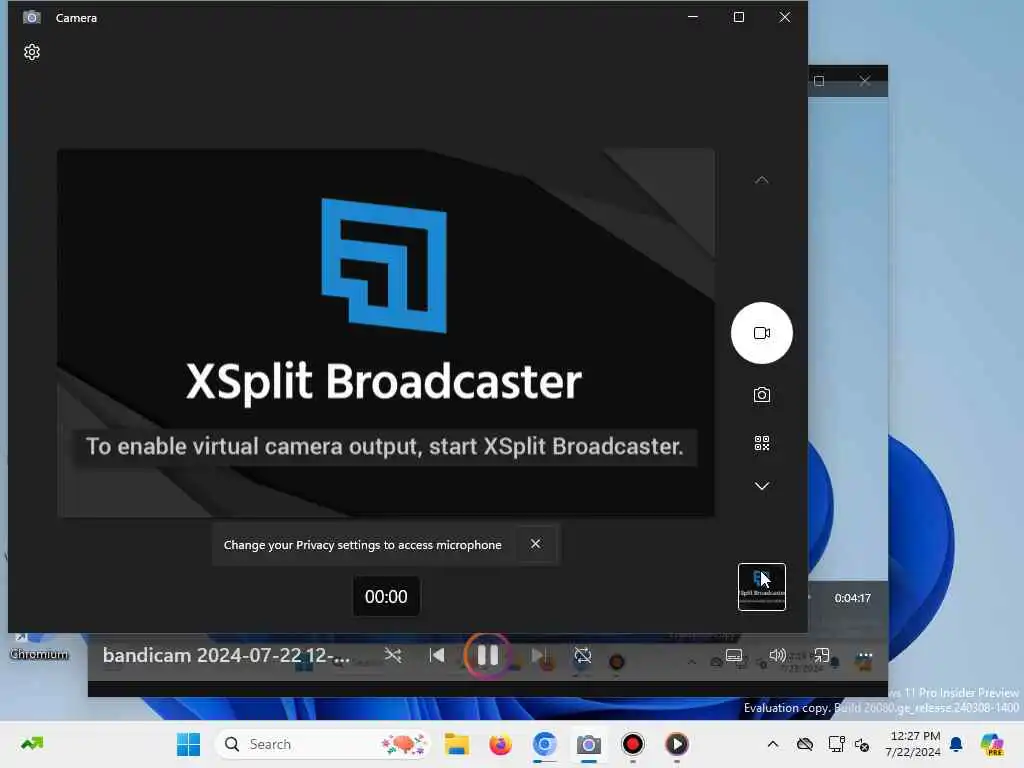
Task: Click the taskbar Search box
Action: pyautogui.click(x=323, y=744)
